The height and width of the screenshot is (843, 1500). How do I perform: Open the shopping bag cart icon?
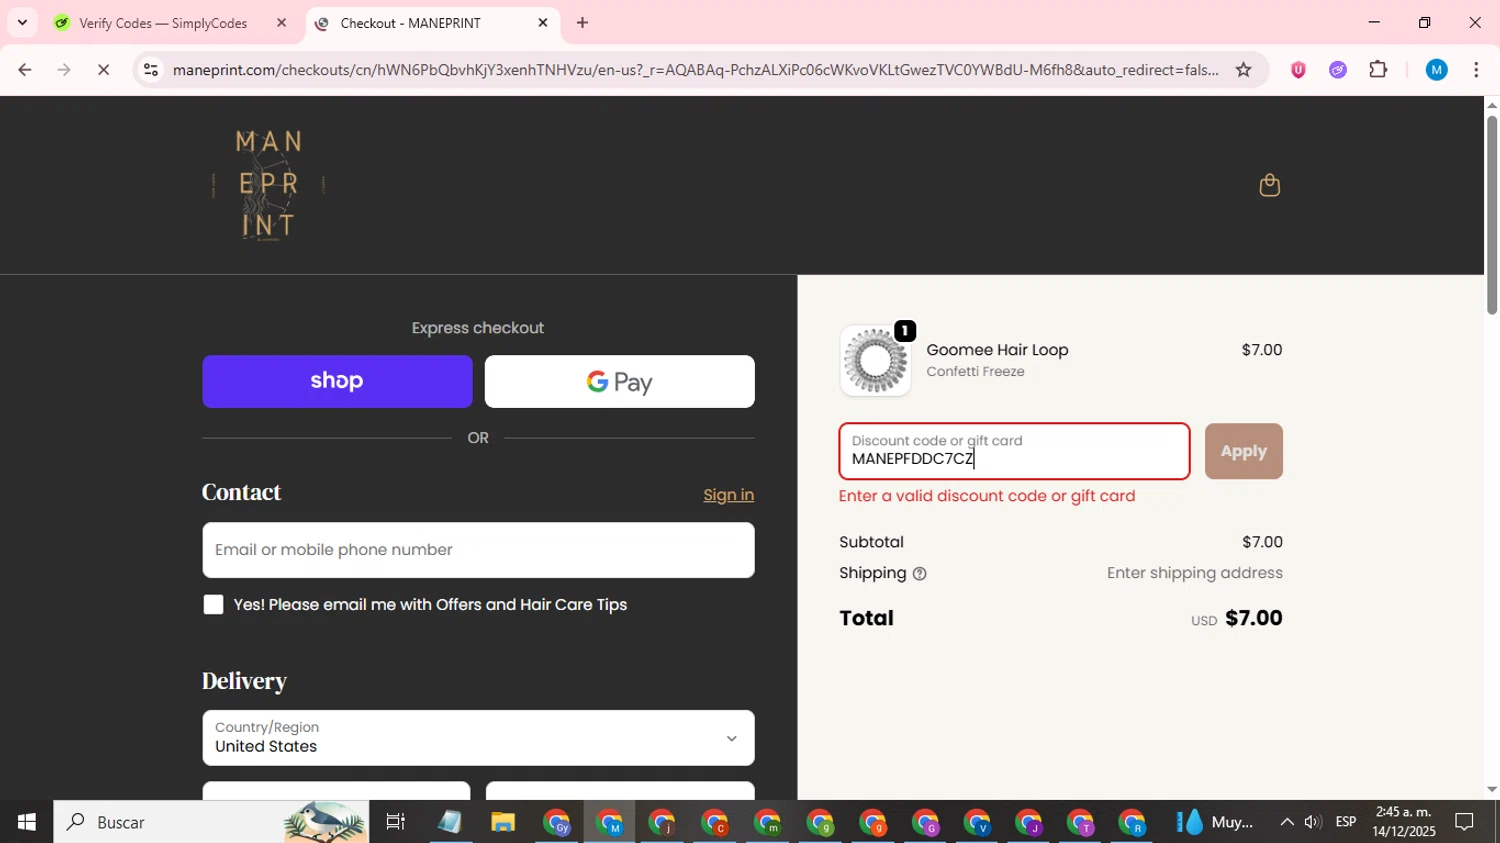coord(1269,185)
